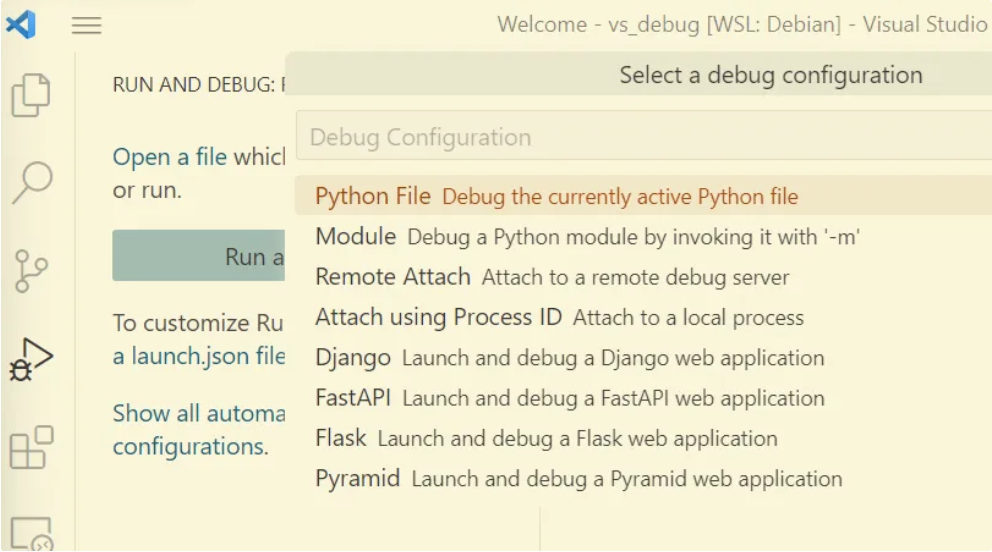992x552 pixels.
Task: Open the Extensions view in activity bar
Action: tap(32, 447)
